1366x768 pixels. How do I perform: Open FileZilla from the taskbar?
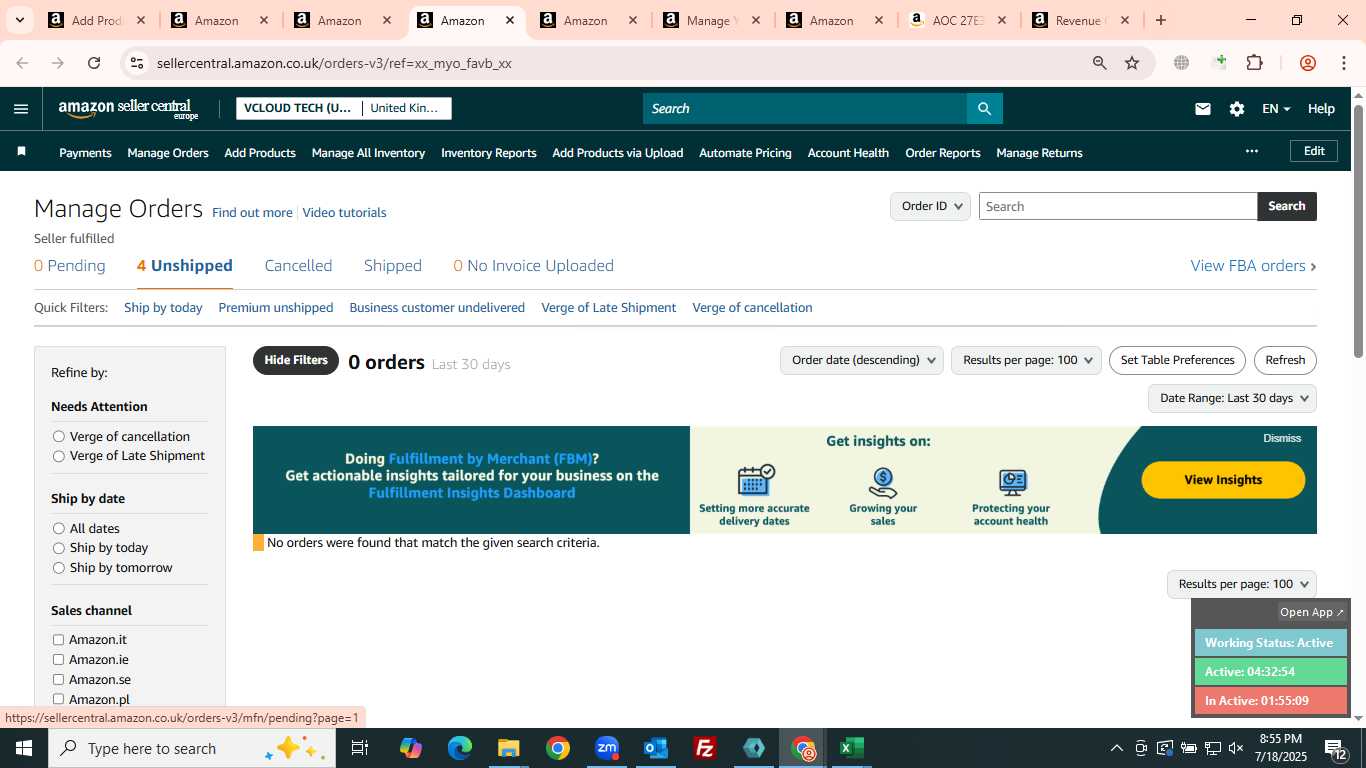pyautogui.click(x=705, y=748)
